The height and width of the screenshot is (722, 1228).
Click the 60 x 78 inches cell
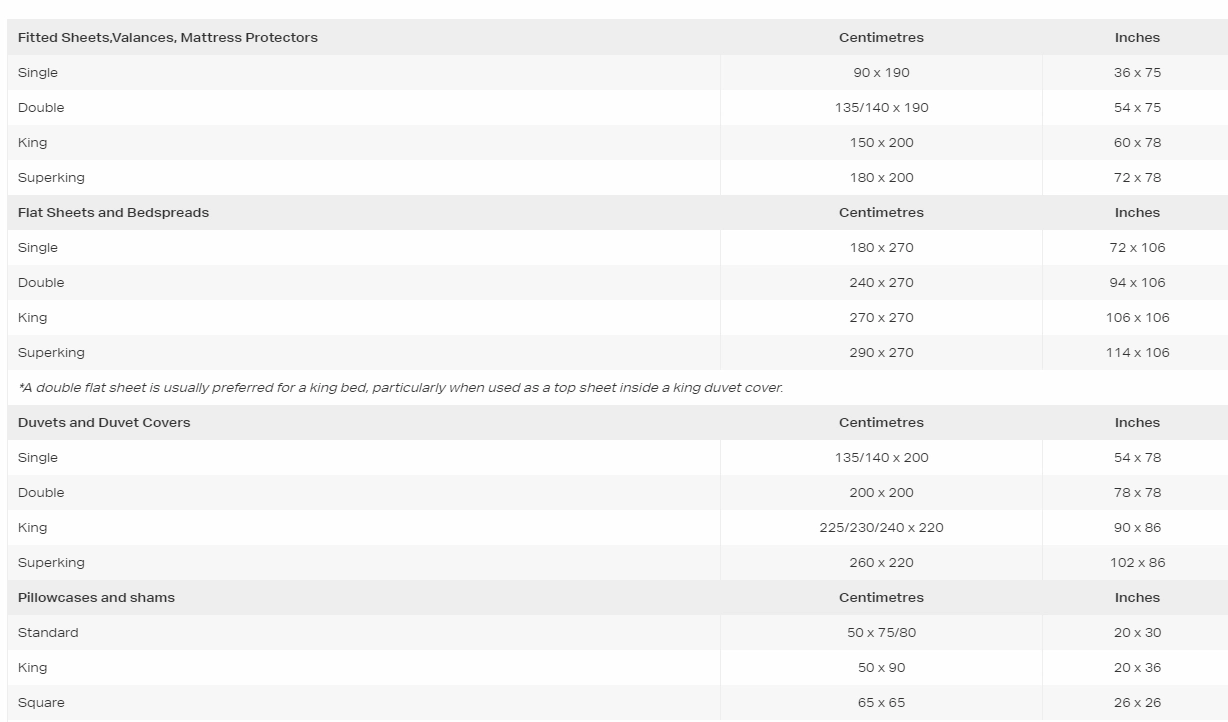1137,142
